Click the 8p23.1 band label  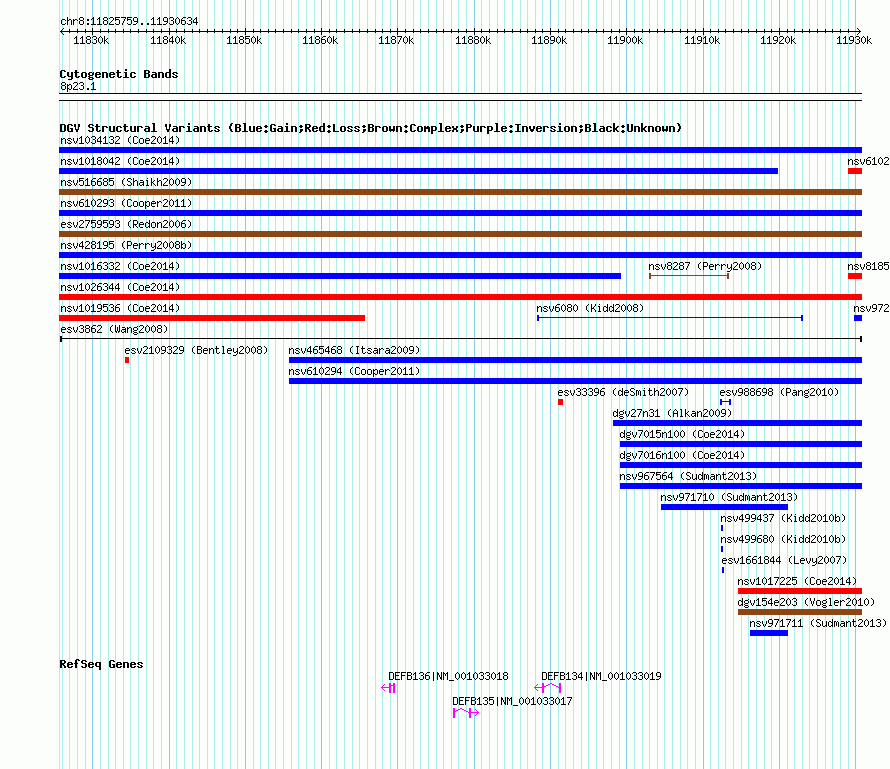78,87
